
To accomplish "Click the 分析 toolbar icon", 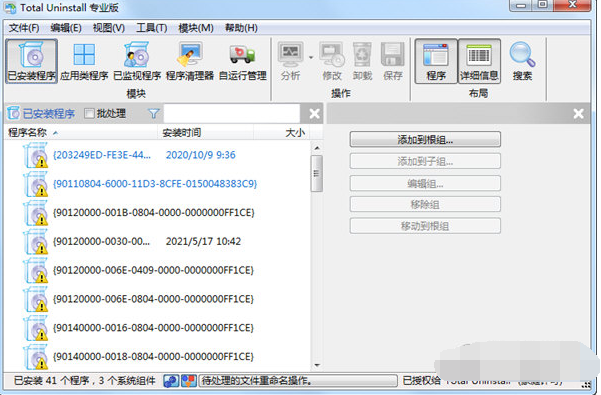I will tap(290, 61).
